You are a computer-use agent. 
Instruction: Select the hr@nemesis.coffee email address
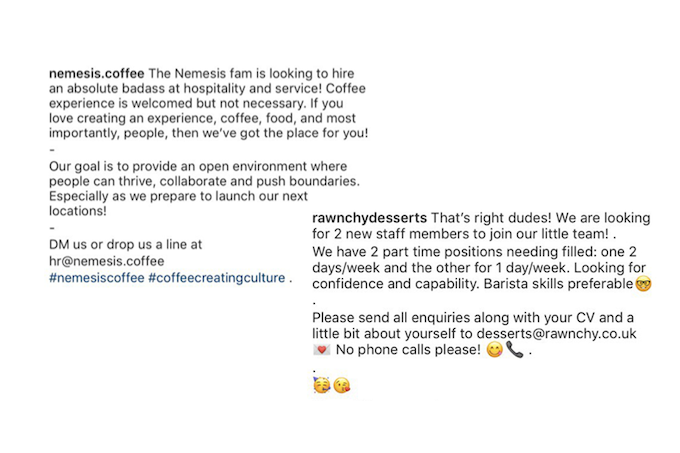(107, 261)
